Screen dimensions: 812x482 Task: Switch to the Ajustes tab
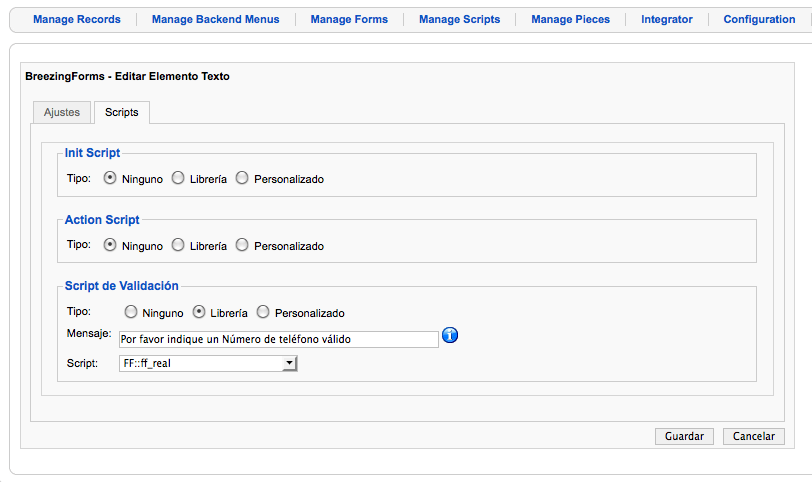point(62,112)
